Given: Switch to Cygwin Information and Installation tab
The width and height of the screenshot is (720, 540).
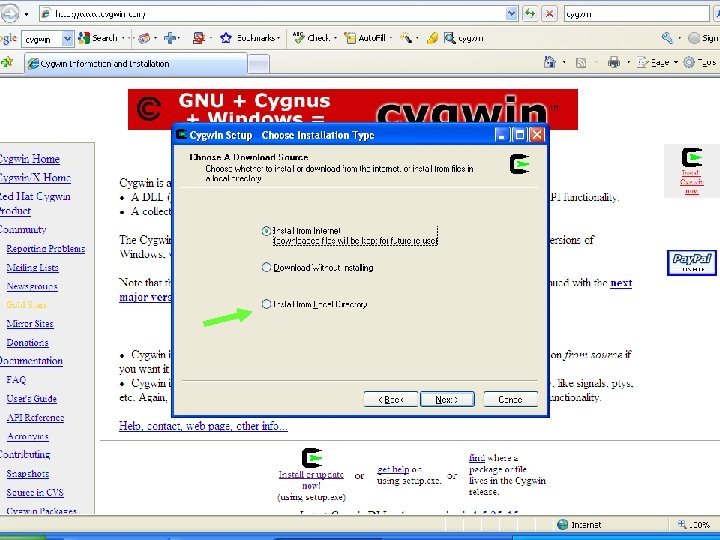Looking at the screenshot, I should (136, 63).
